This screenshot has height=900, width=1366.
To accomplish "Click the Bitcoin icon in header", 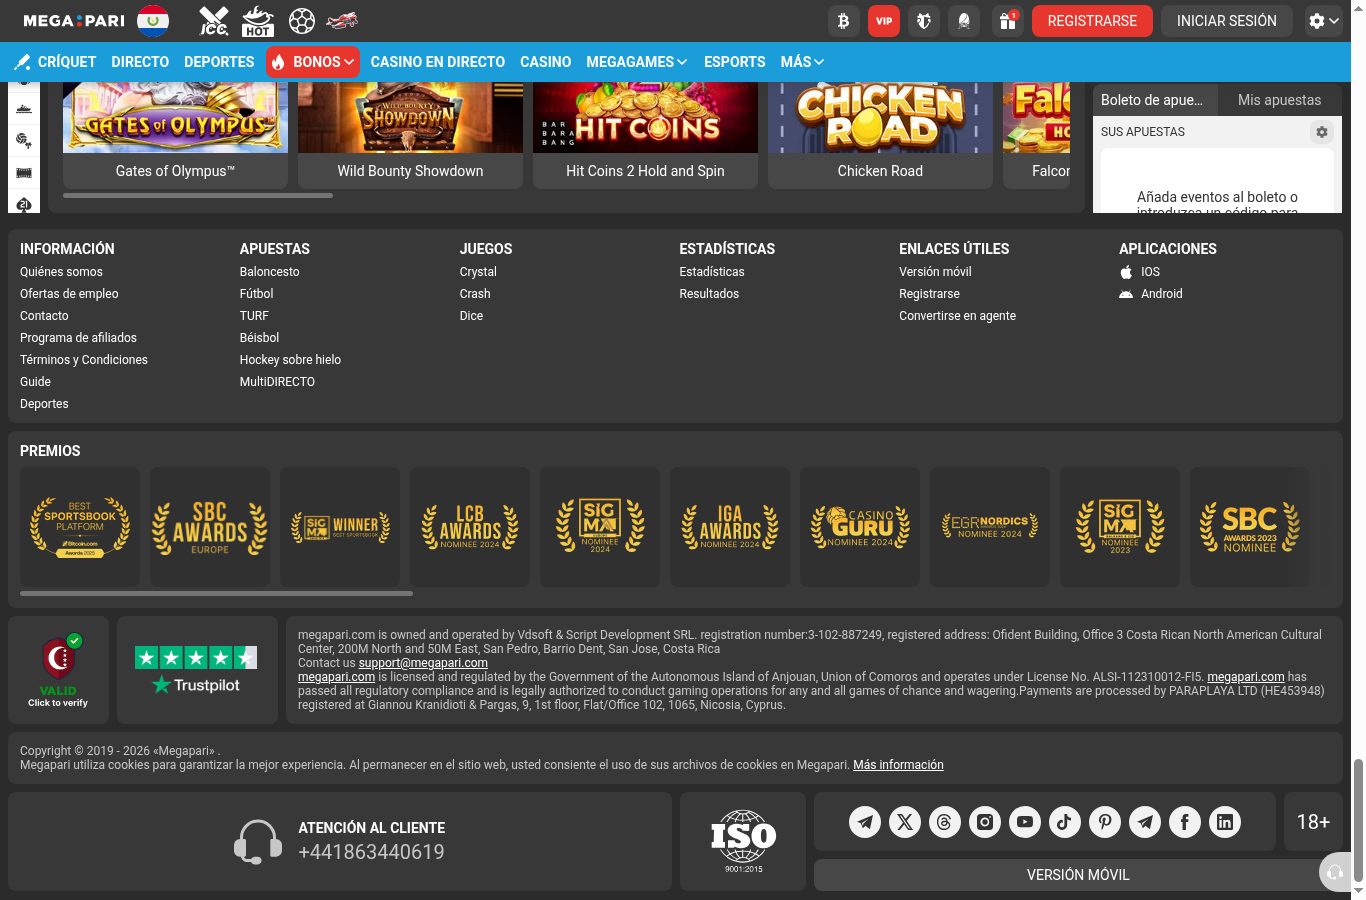I will (x=844, y=21).
